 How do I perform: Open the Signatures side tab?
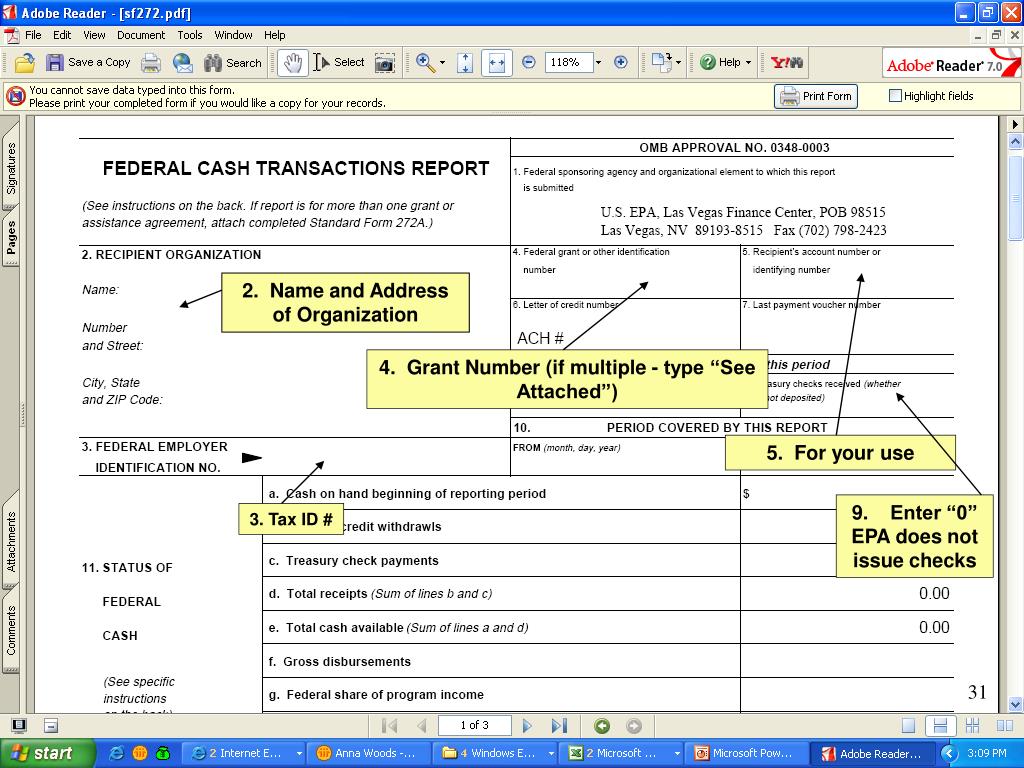pyautogui.click(x=11, y=165)
